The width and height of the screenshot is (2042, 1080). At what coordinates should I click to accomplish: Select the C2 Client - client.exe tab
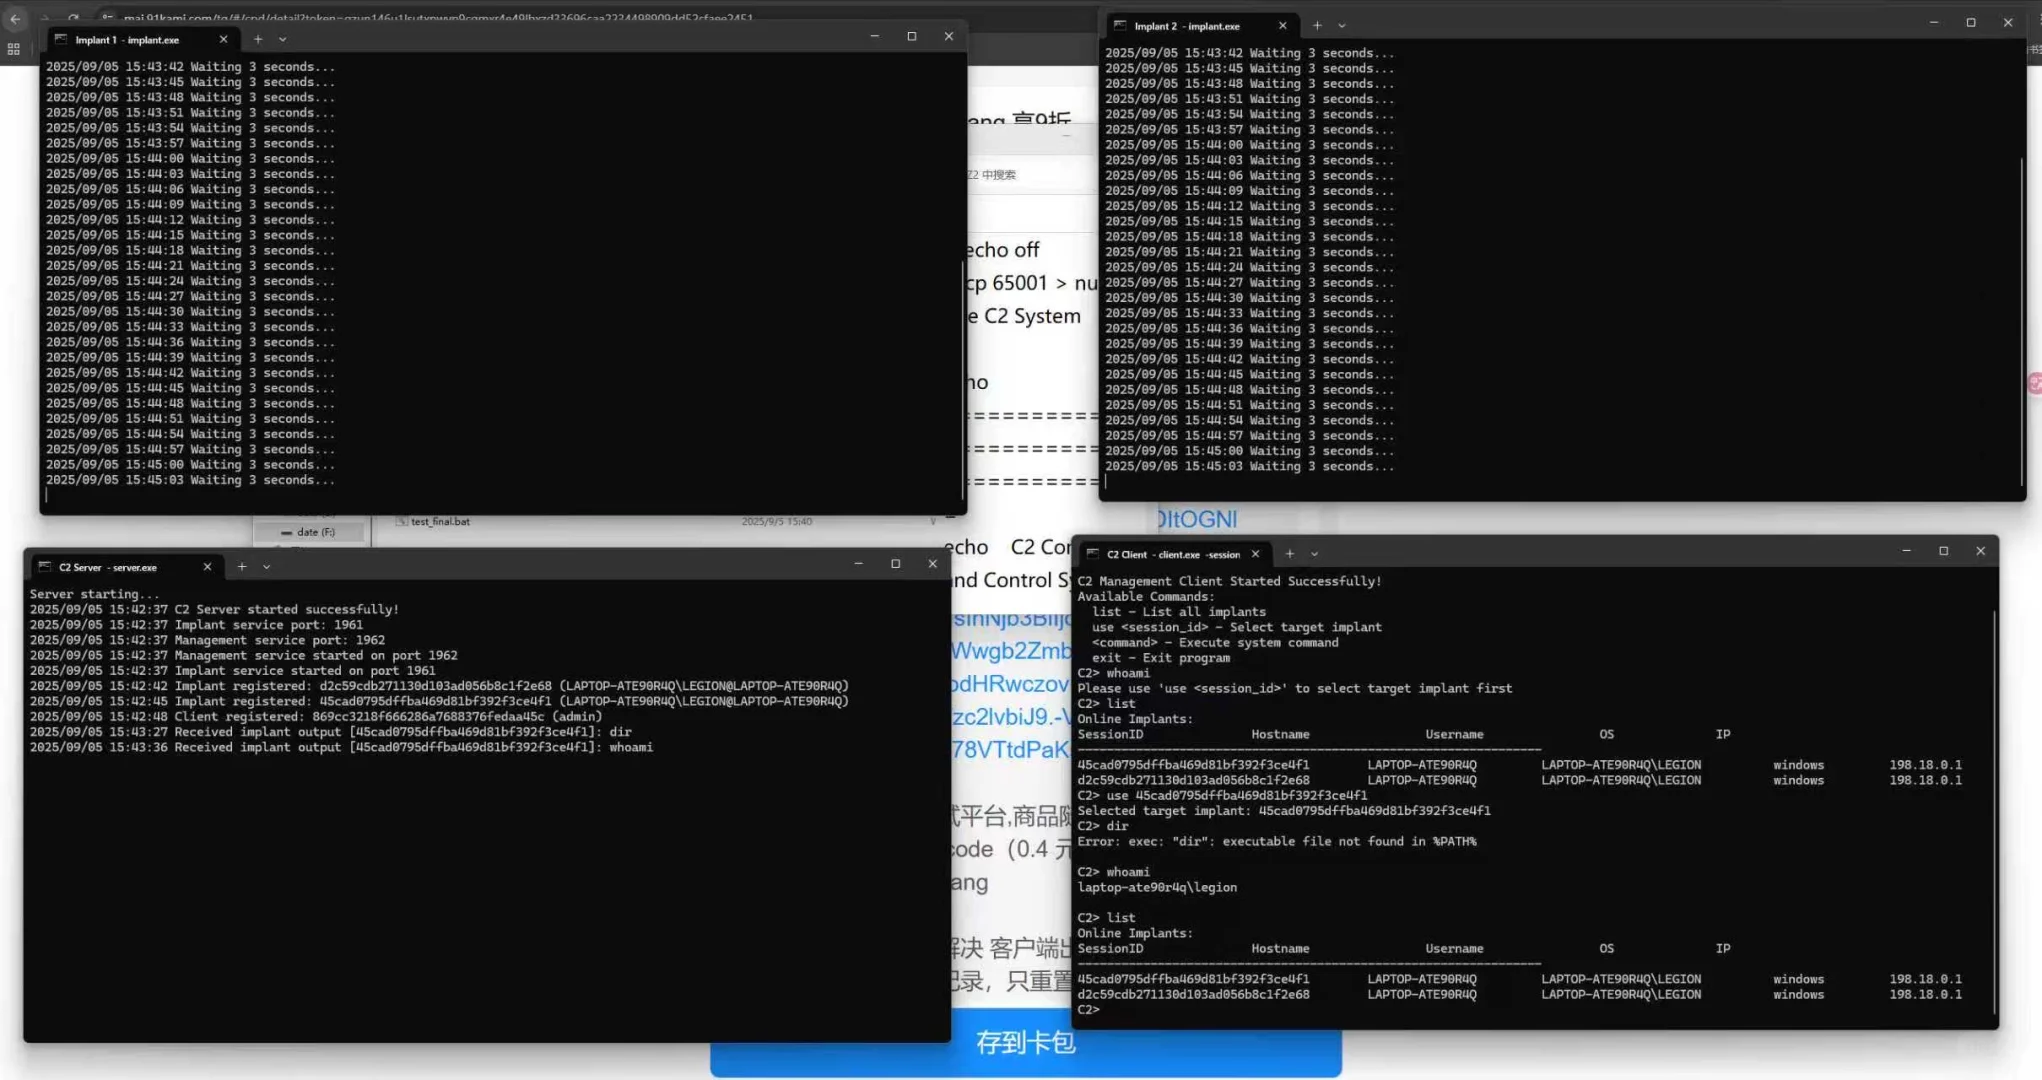[1172, 554]
